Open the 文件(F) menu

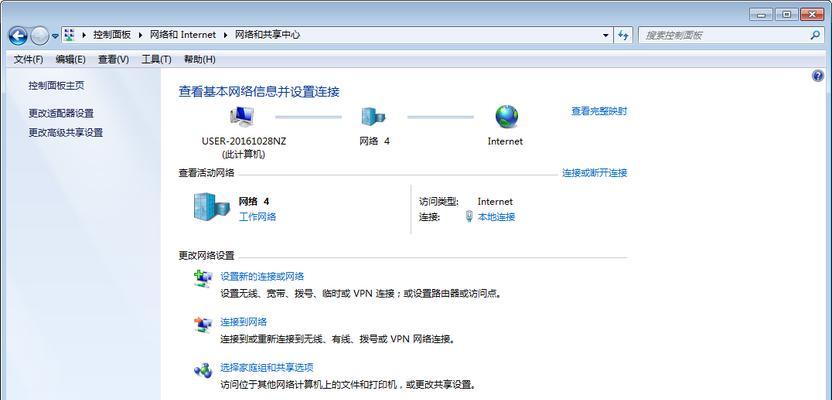coord(28,59)
